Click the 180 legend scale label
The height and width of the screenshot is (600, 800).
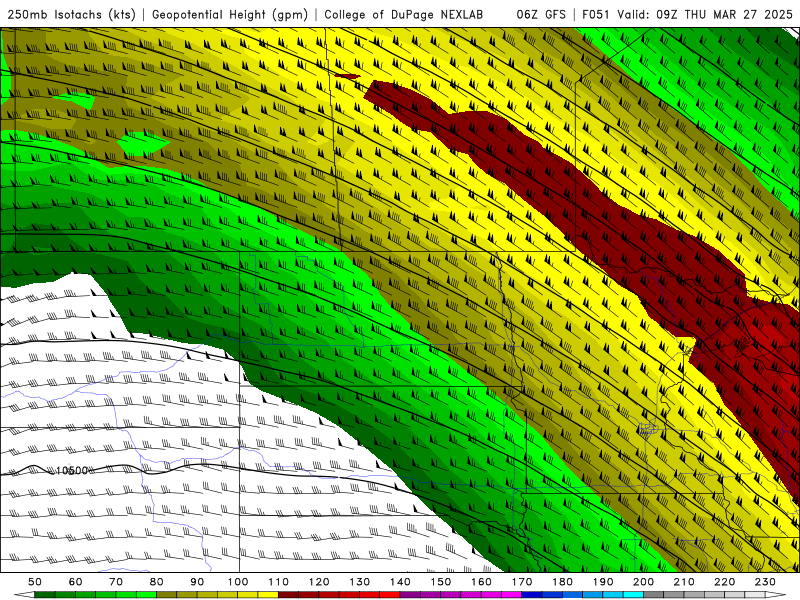[x=562, y=582]
